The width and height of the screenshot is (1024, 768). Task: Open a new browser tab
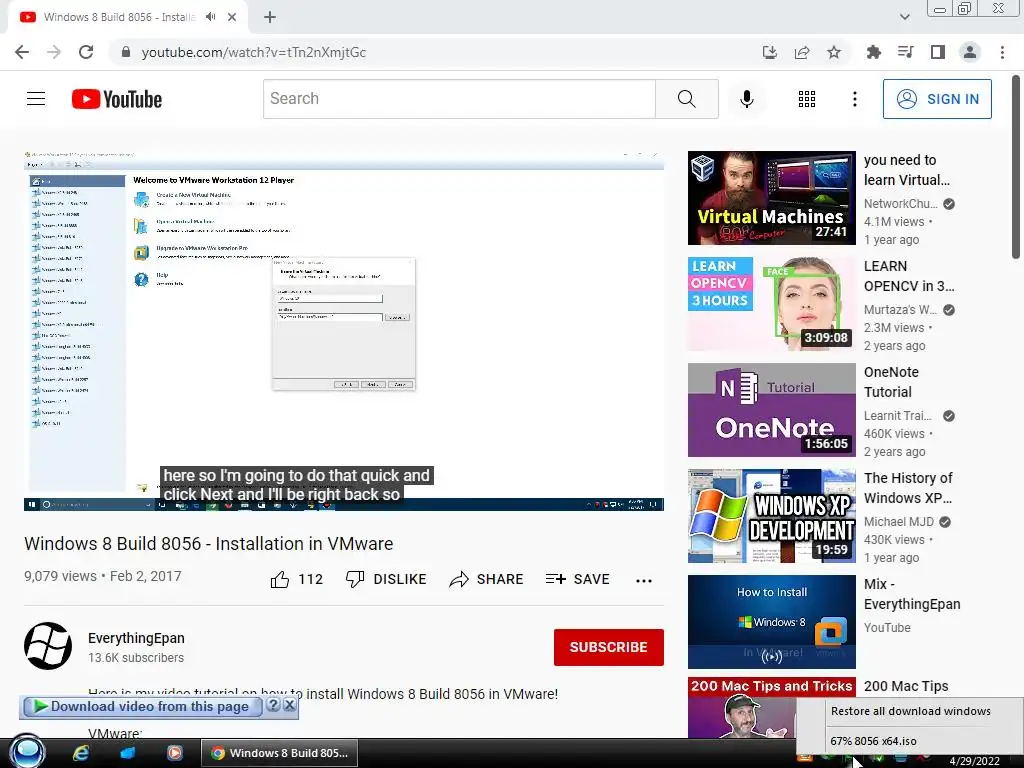pyautogui.click(x=270, y=18)
